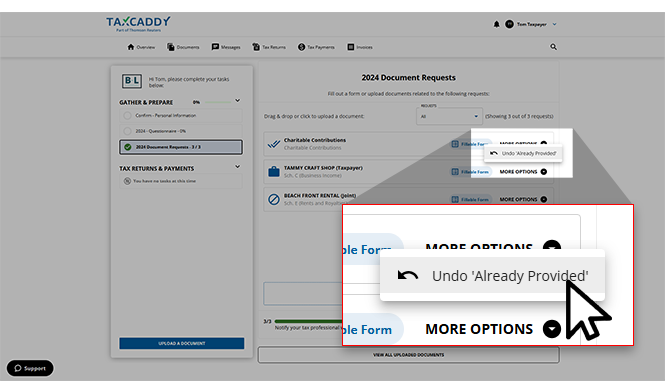
Task: Collapse the Gather & Prepare section
Action: click(x=238, y=101)
